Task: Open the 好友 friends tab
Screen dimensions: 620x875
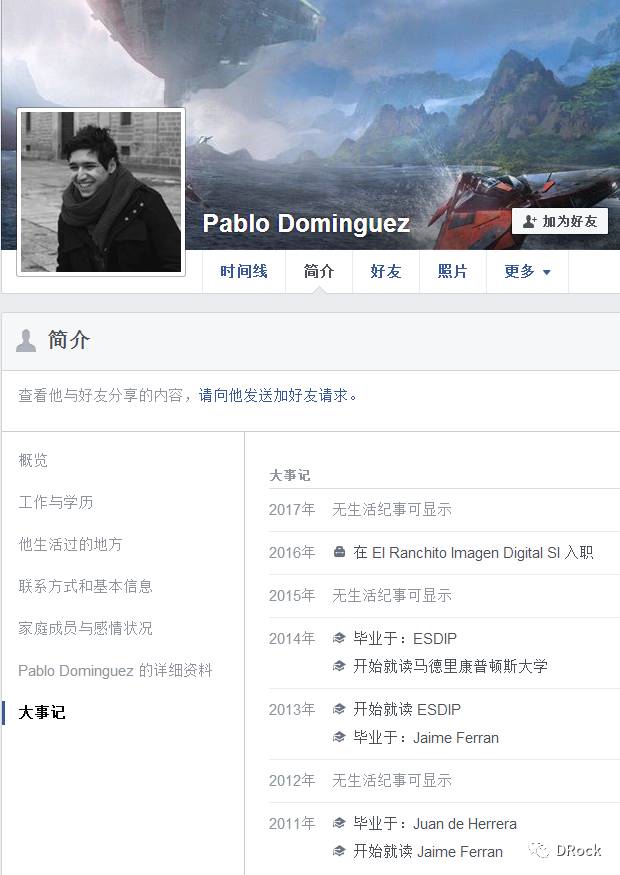Action: (386, 271)
